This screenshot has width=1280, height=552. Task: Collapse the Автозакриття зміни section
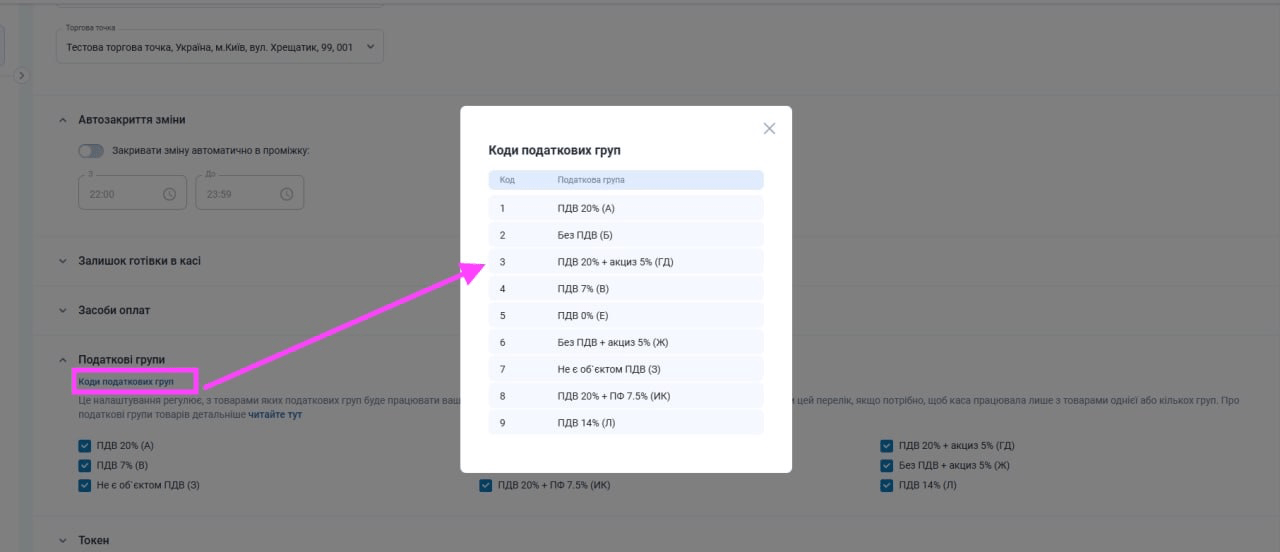click(x=63, y=120)
